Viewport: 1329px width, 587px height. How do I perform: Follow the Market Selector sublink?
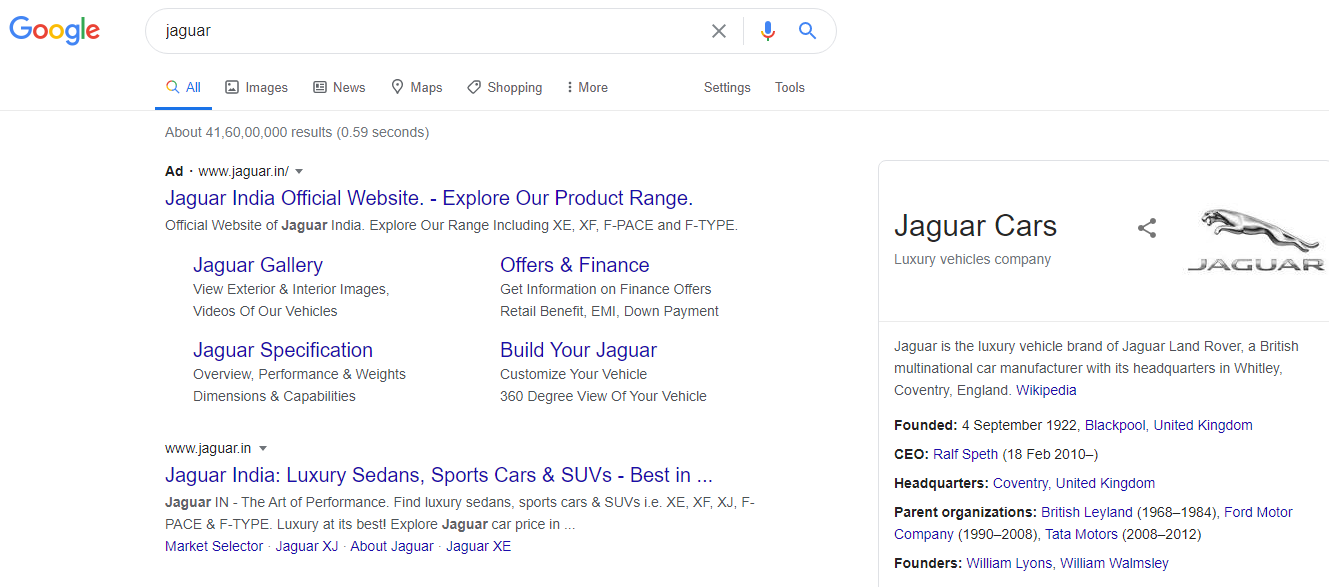[x=214, y=546]
